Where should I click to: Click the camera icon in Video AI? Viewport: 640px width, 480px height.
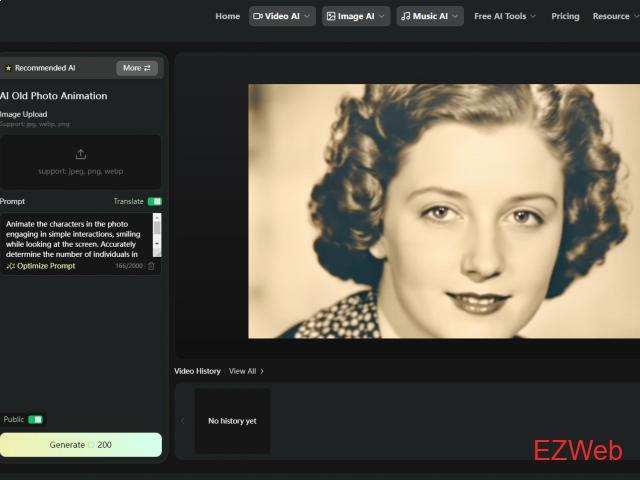pos(258,16)
